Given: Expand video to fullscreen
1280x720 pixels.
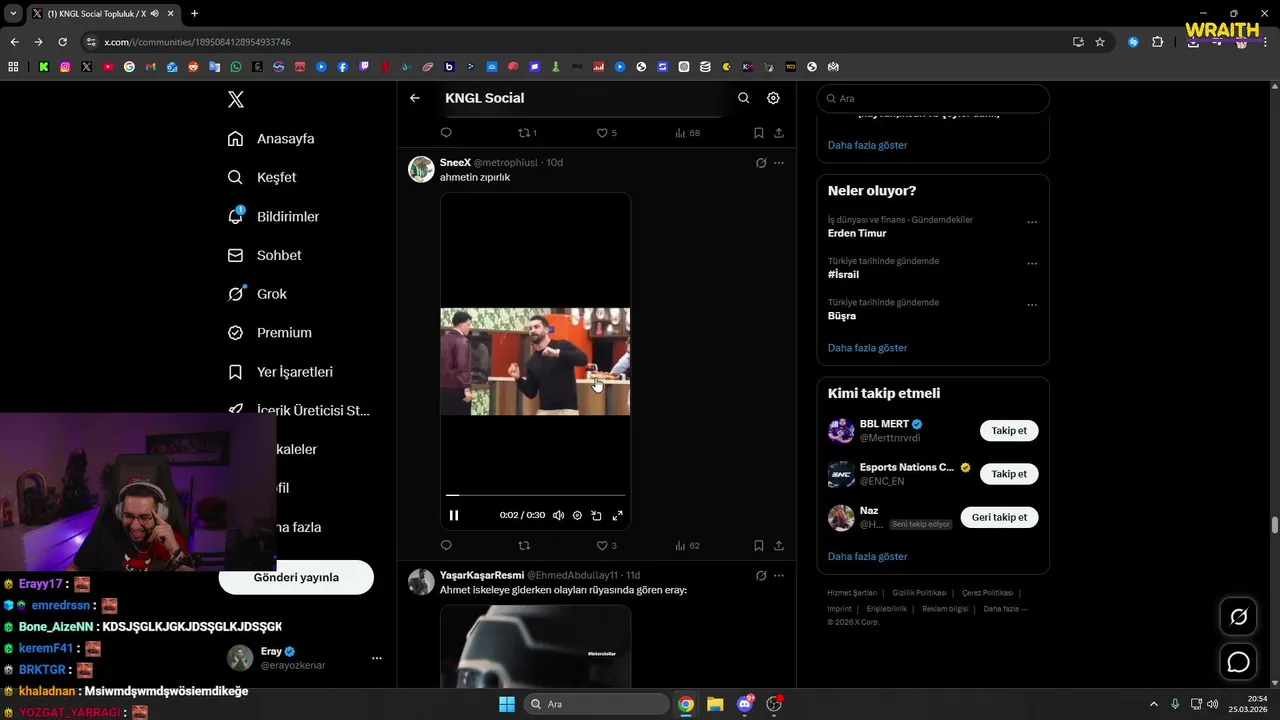Looking at the screenshot, I should tap(617, 515).
